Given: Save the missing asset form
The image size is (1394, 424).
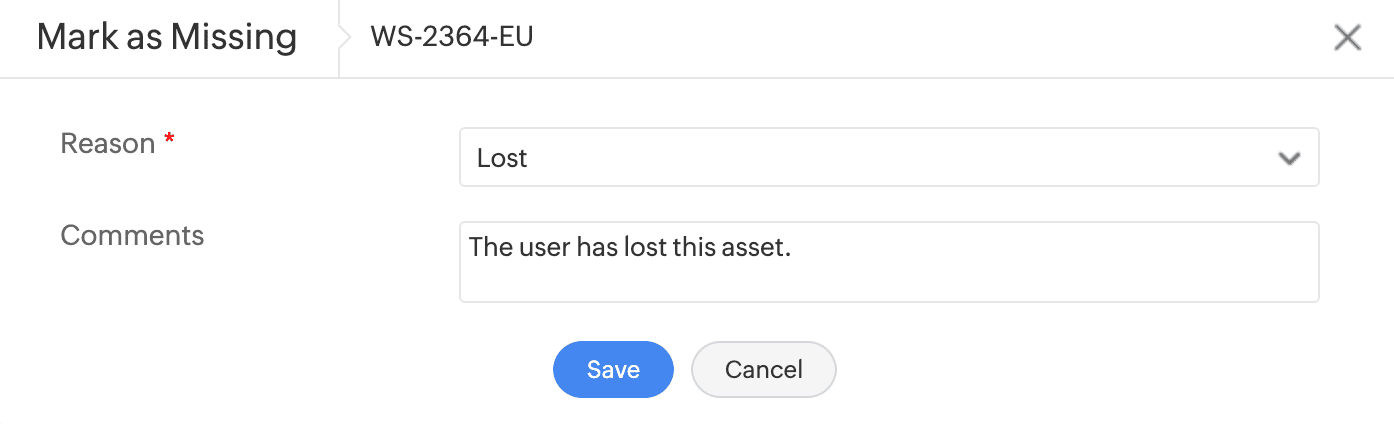Looking at the screenshot, I should tap(613, 369).
